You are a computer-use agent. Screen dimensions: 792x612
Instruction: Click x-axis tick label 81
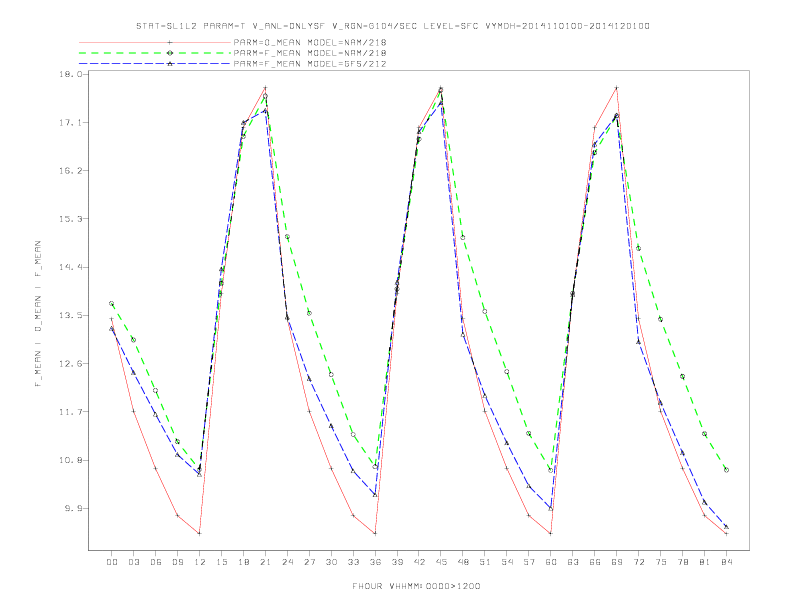pos(705,562)
